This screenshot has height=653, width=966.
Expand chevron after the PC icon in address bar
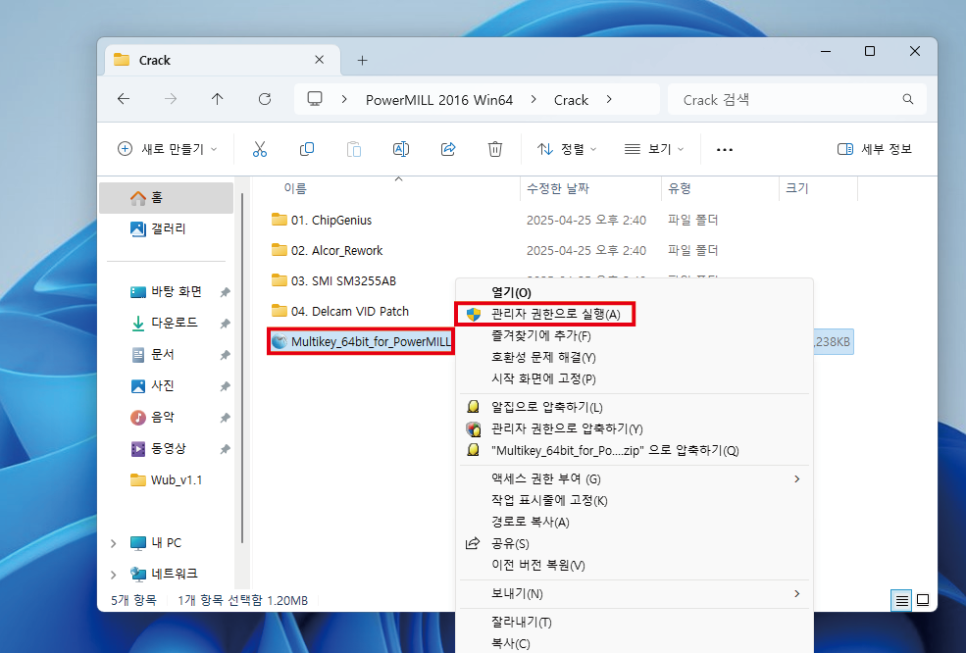click(x=344, y=99)
